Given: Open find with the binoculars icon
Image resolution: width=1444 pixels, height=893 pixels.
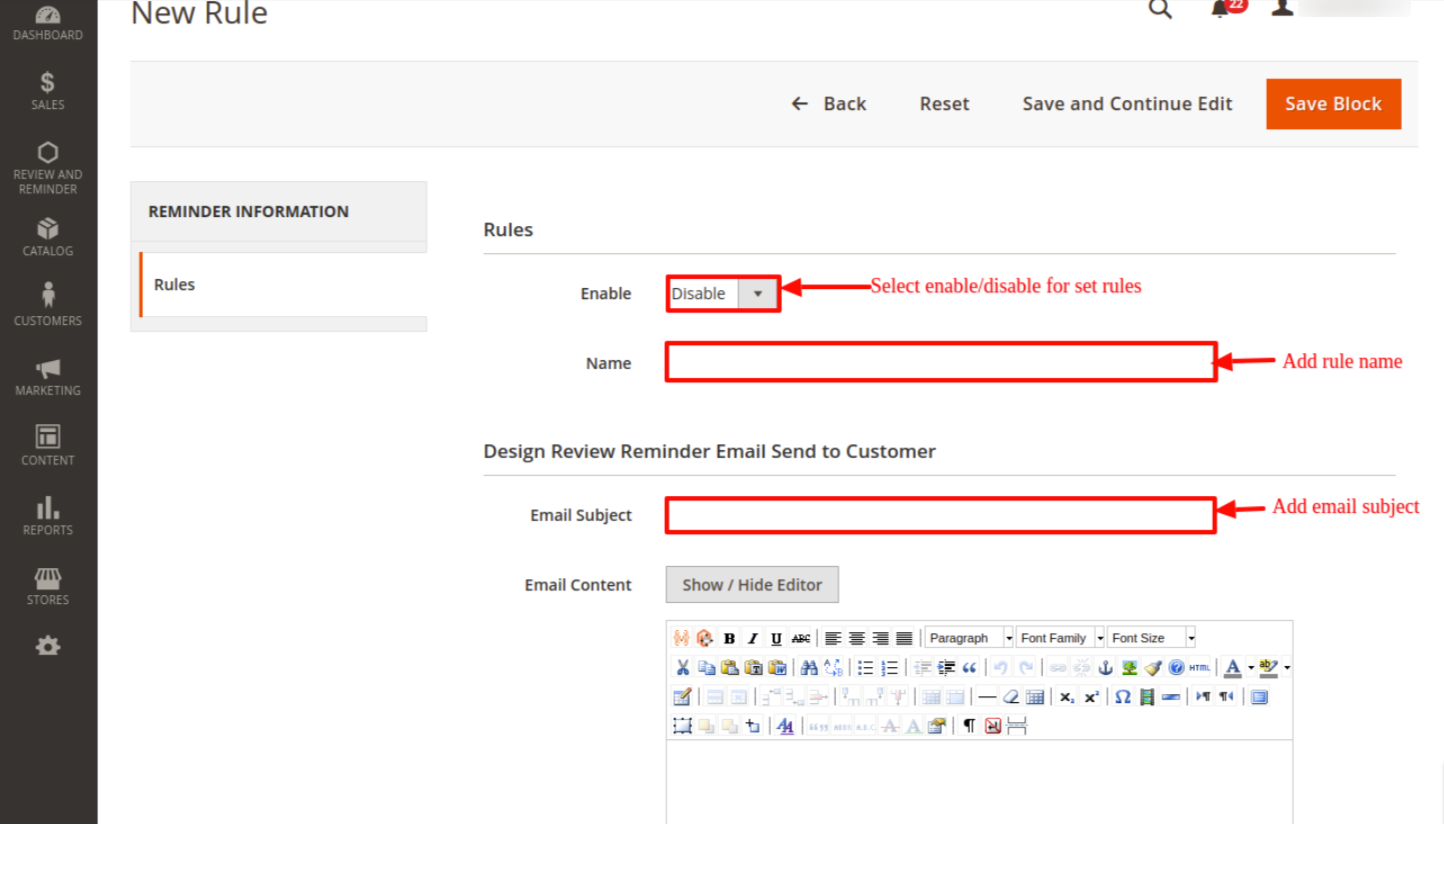Looking at the screenshot, I should 809,668.
